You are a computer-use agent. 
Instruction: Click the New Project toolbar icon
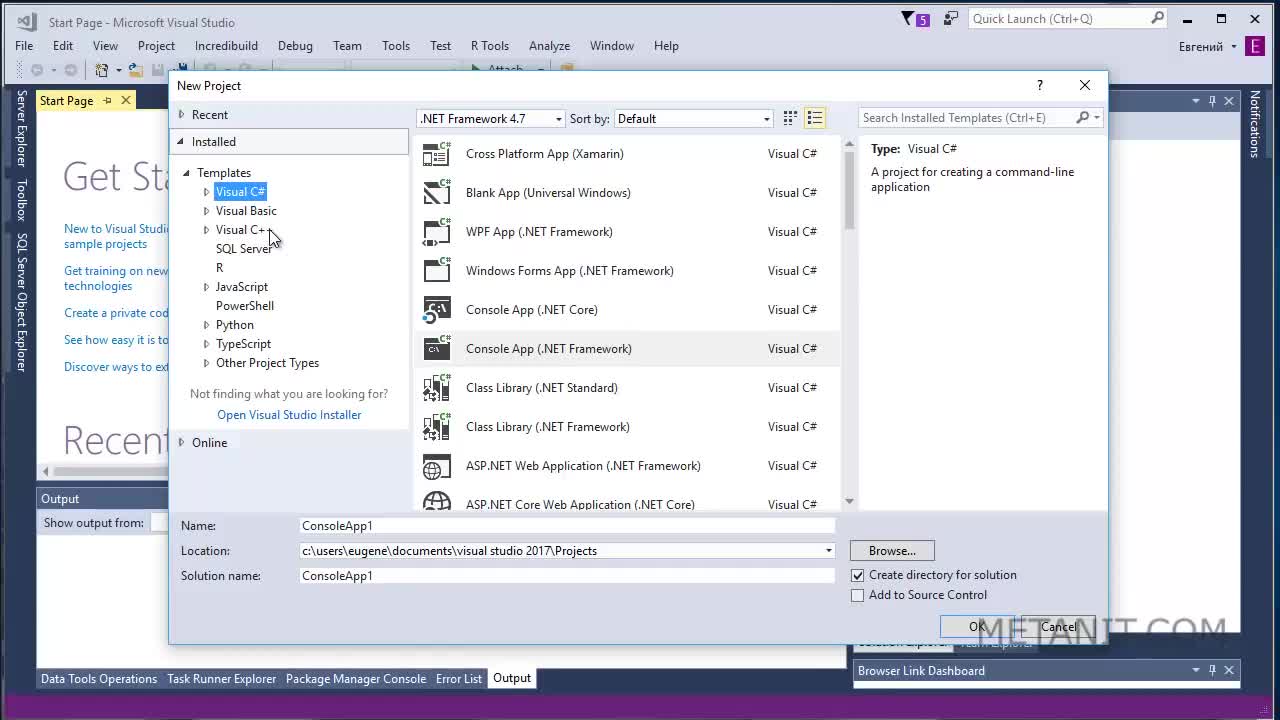point(102,70)
